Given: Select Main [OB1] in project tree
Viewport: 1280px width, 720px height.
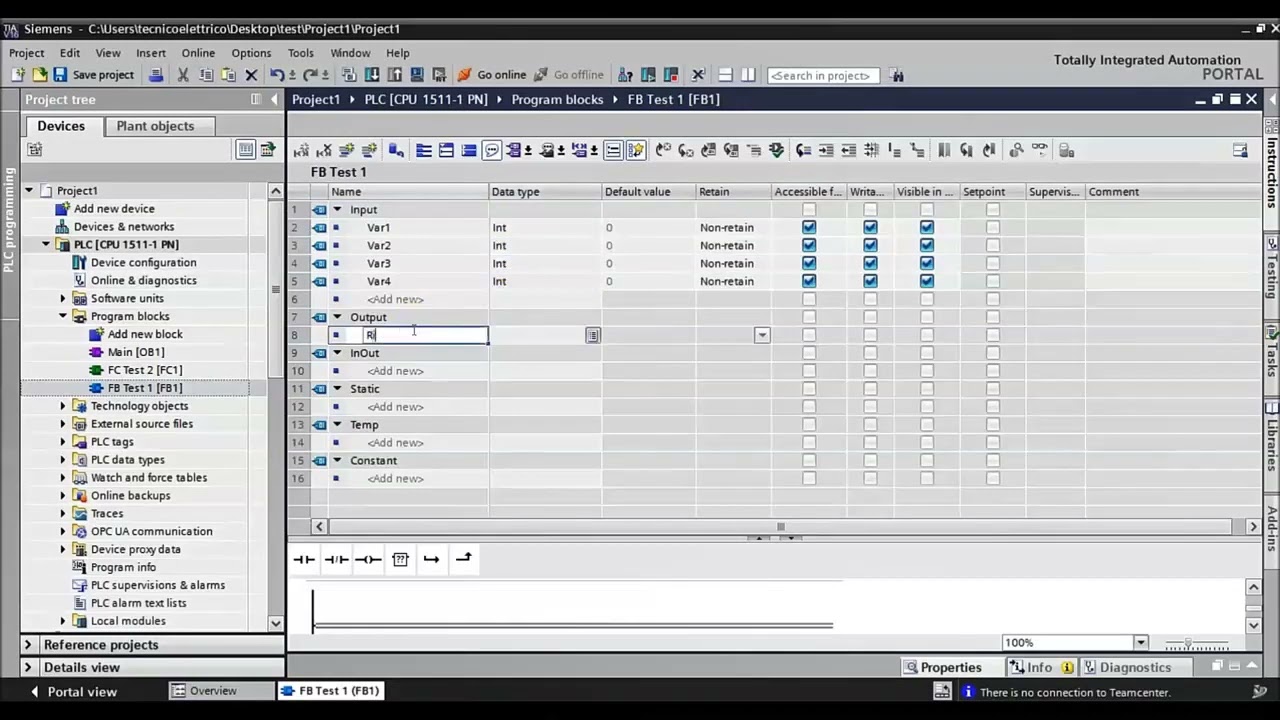Looking at the screenshot, I should pos(136,352).
